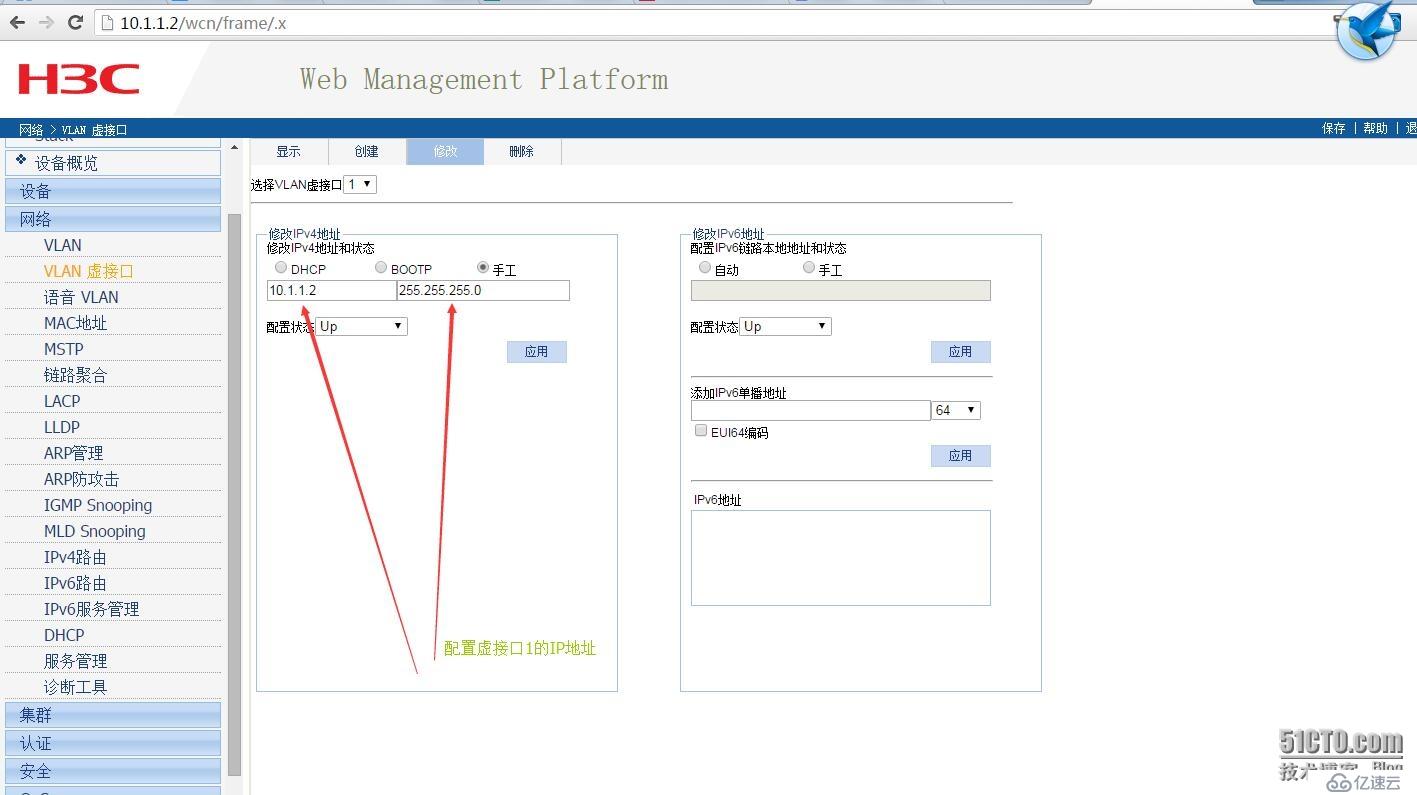Open MAC地址 in the sidebar
The width and height of the screenshot is (1417, 795).
coord(75,323)
